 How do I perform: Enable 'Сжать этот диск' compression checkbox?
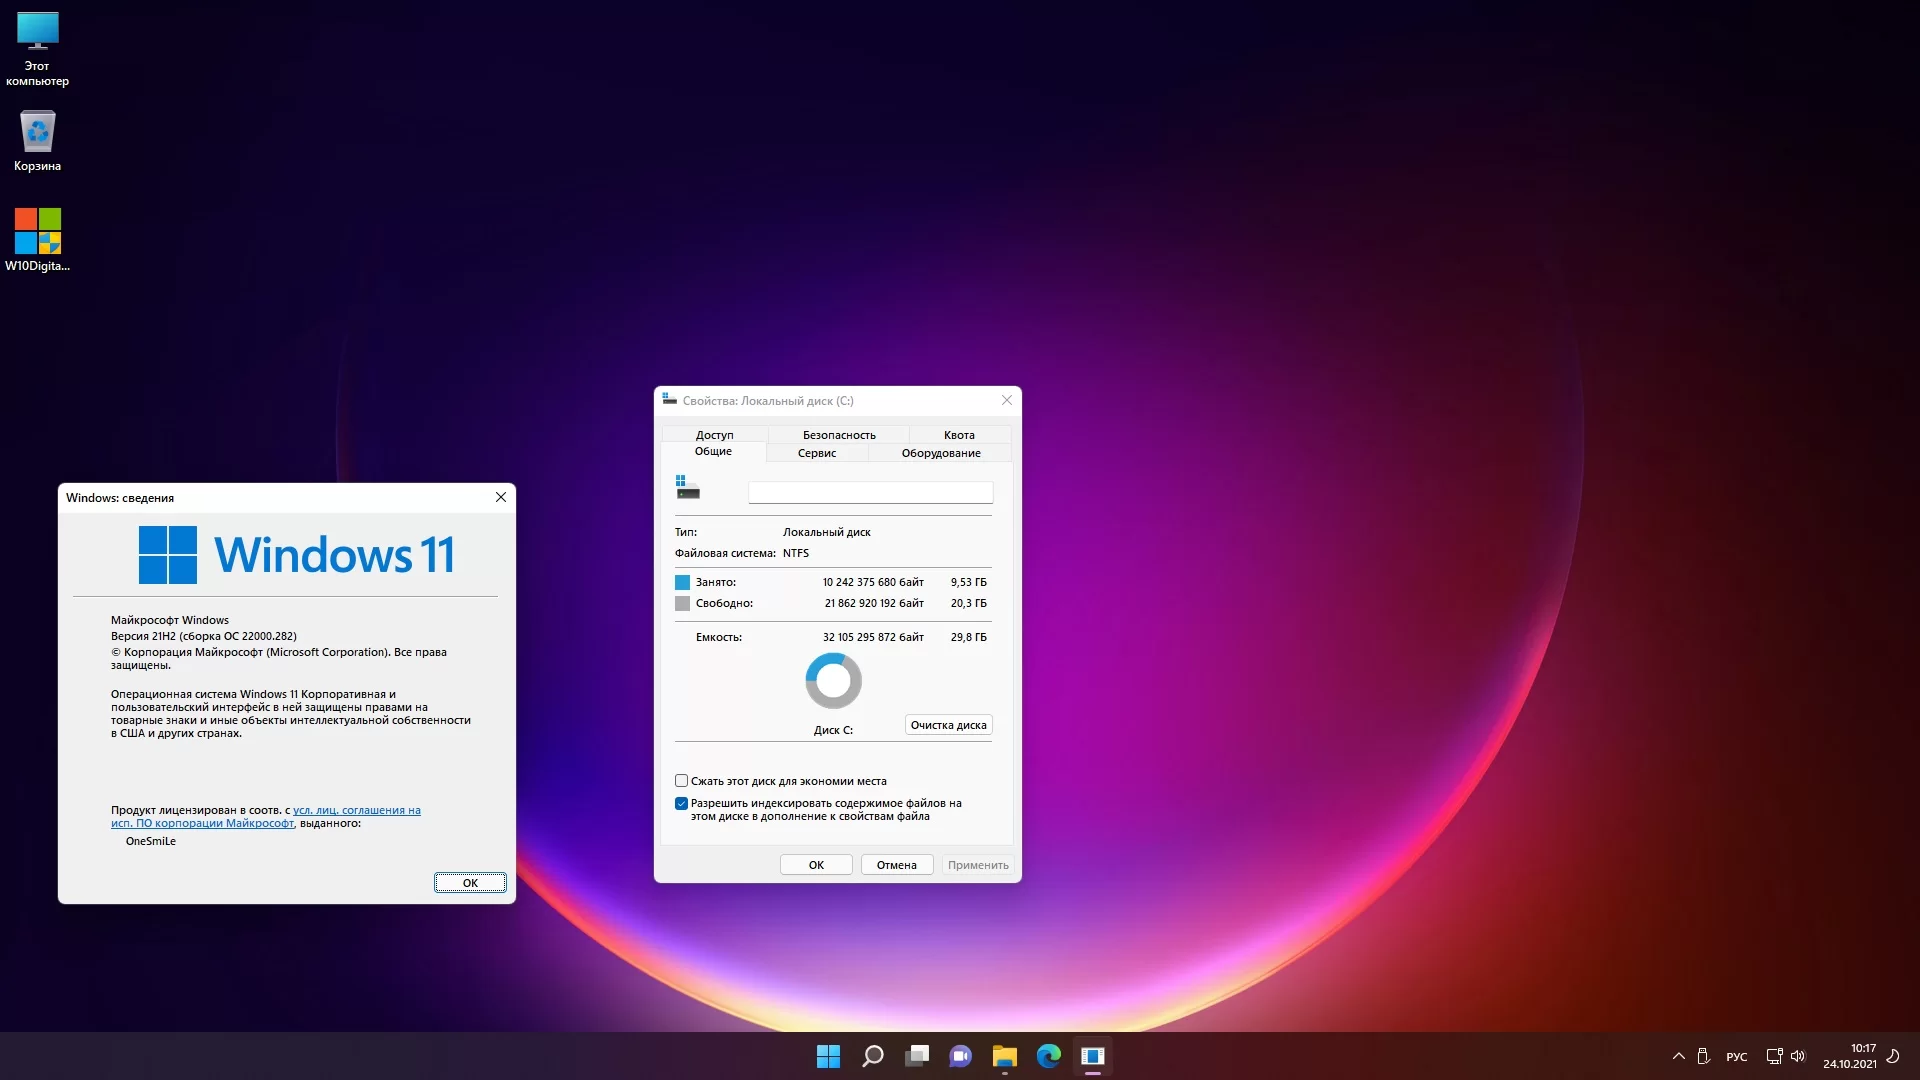click(681, 781)
